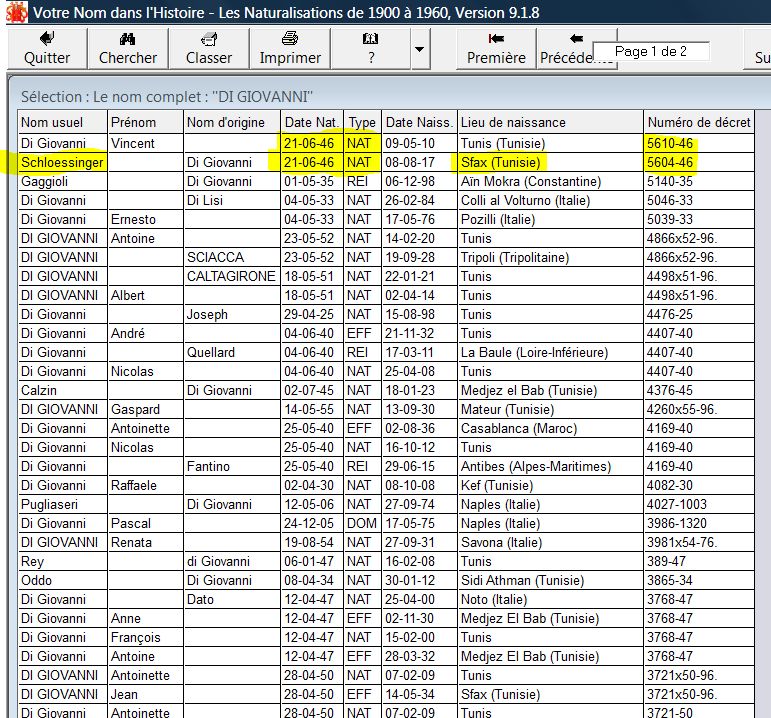Sort by 'Nom usuel' column header

click(62, 122)
